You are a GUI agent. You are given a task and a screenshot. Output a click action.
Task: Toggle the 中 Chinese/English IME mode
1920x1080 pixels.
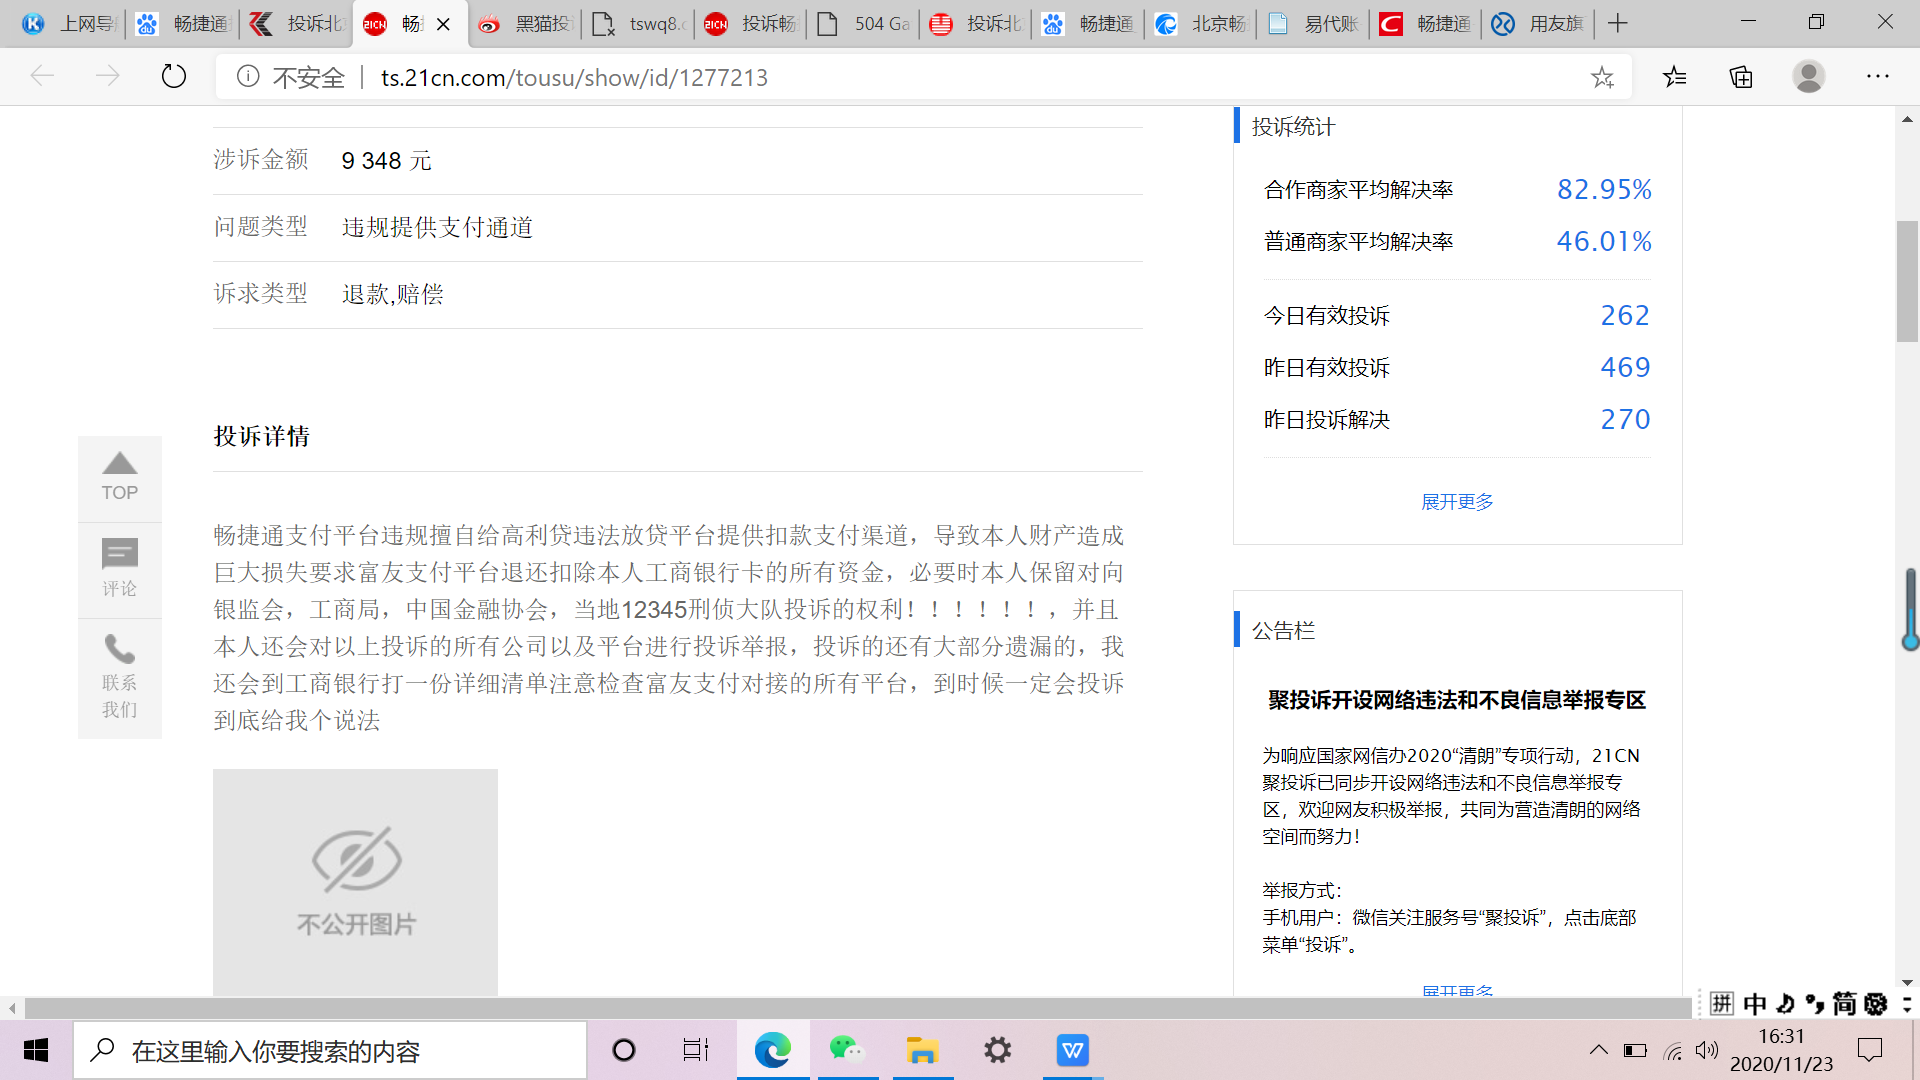coord(1754,1003)
